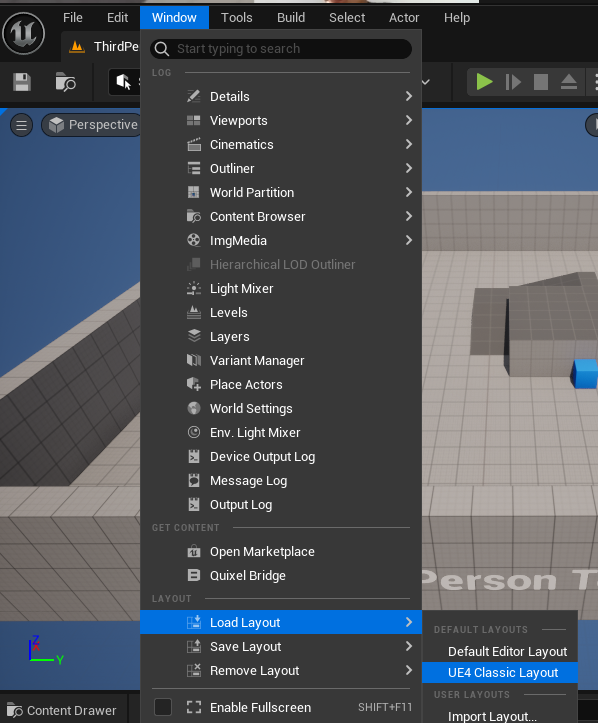Image resolution: width=598 pixels, height=723 pixels.
Task: Click the Unreal Engine logo icon
Action: click(24, 33)
